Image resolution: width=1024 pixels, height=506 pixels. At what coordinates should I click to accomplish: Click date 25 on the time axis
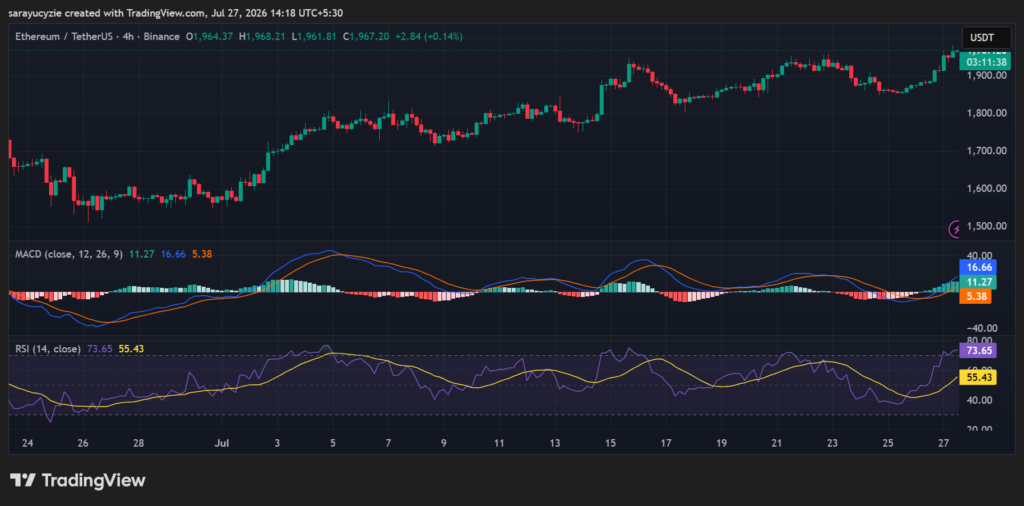[x=888, y=443]
